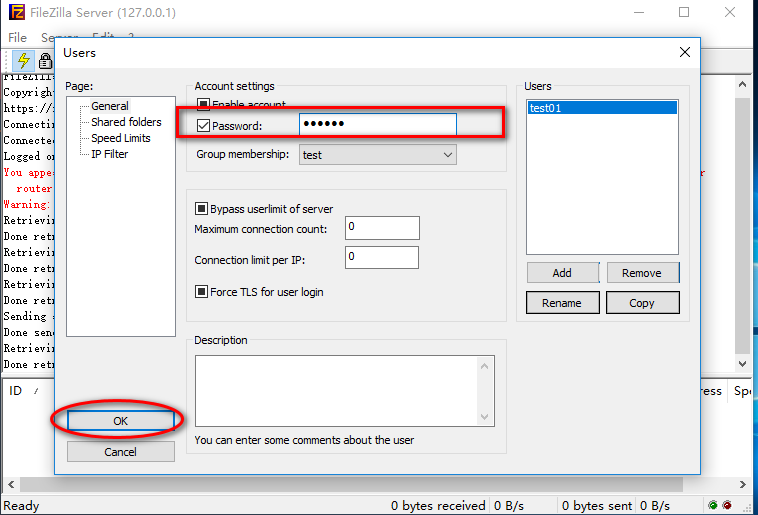Click the Copy user button

pyautogui.click(x=642, y=303)
